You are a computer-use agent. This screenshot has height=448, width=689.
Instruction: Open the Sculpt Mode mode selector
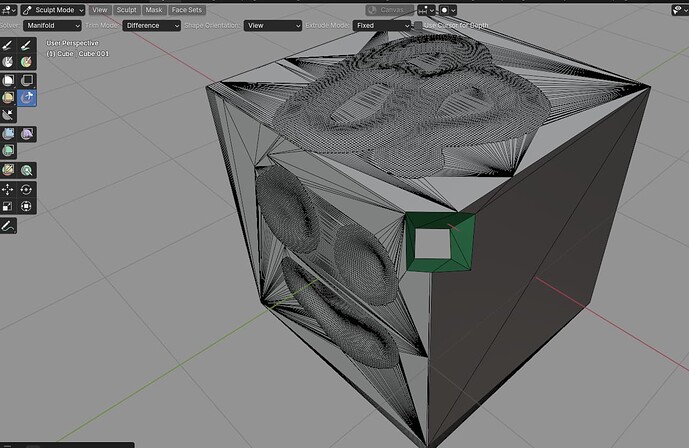[x=53, y=10]
